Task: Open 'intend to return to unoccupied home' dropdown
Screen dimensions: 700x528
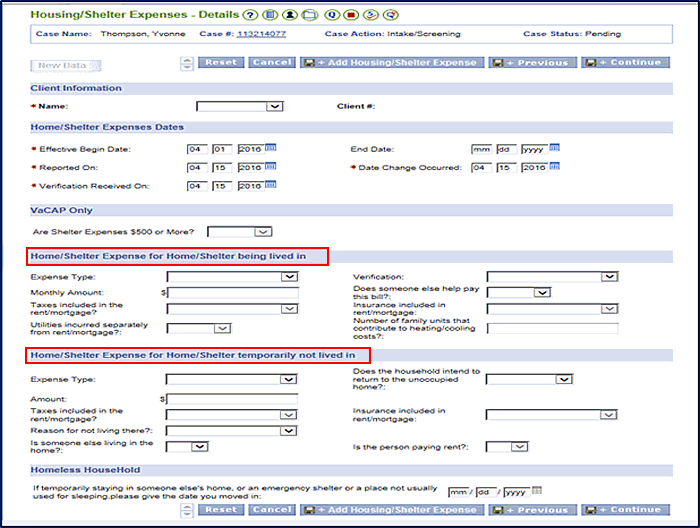Action: point(529,379)
